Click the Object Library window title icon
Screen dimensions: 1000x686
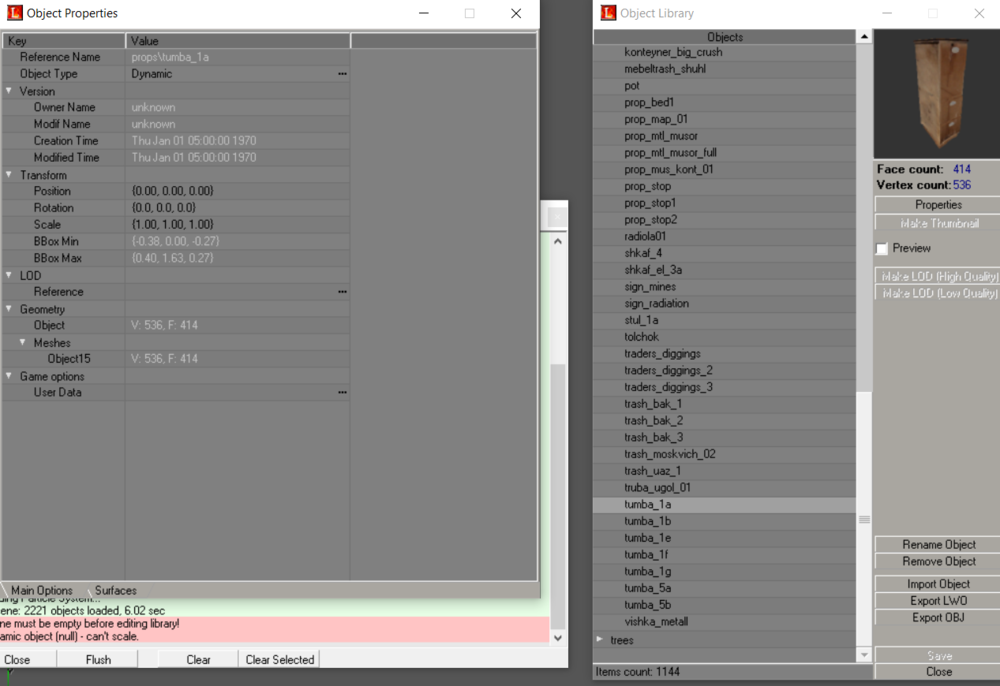(608, 14)
